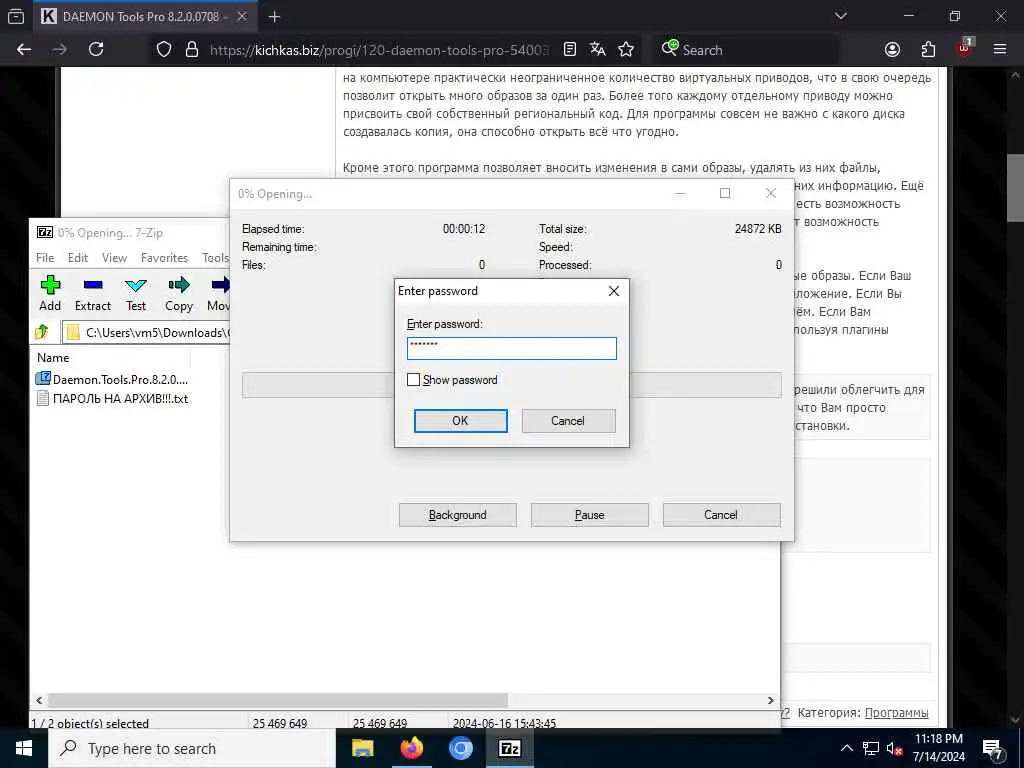
Task: Click the site padlock icon
Action: pyautogui.click(x=191, y=50)
